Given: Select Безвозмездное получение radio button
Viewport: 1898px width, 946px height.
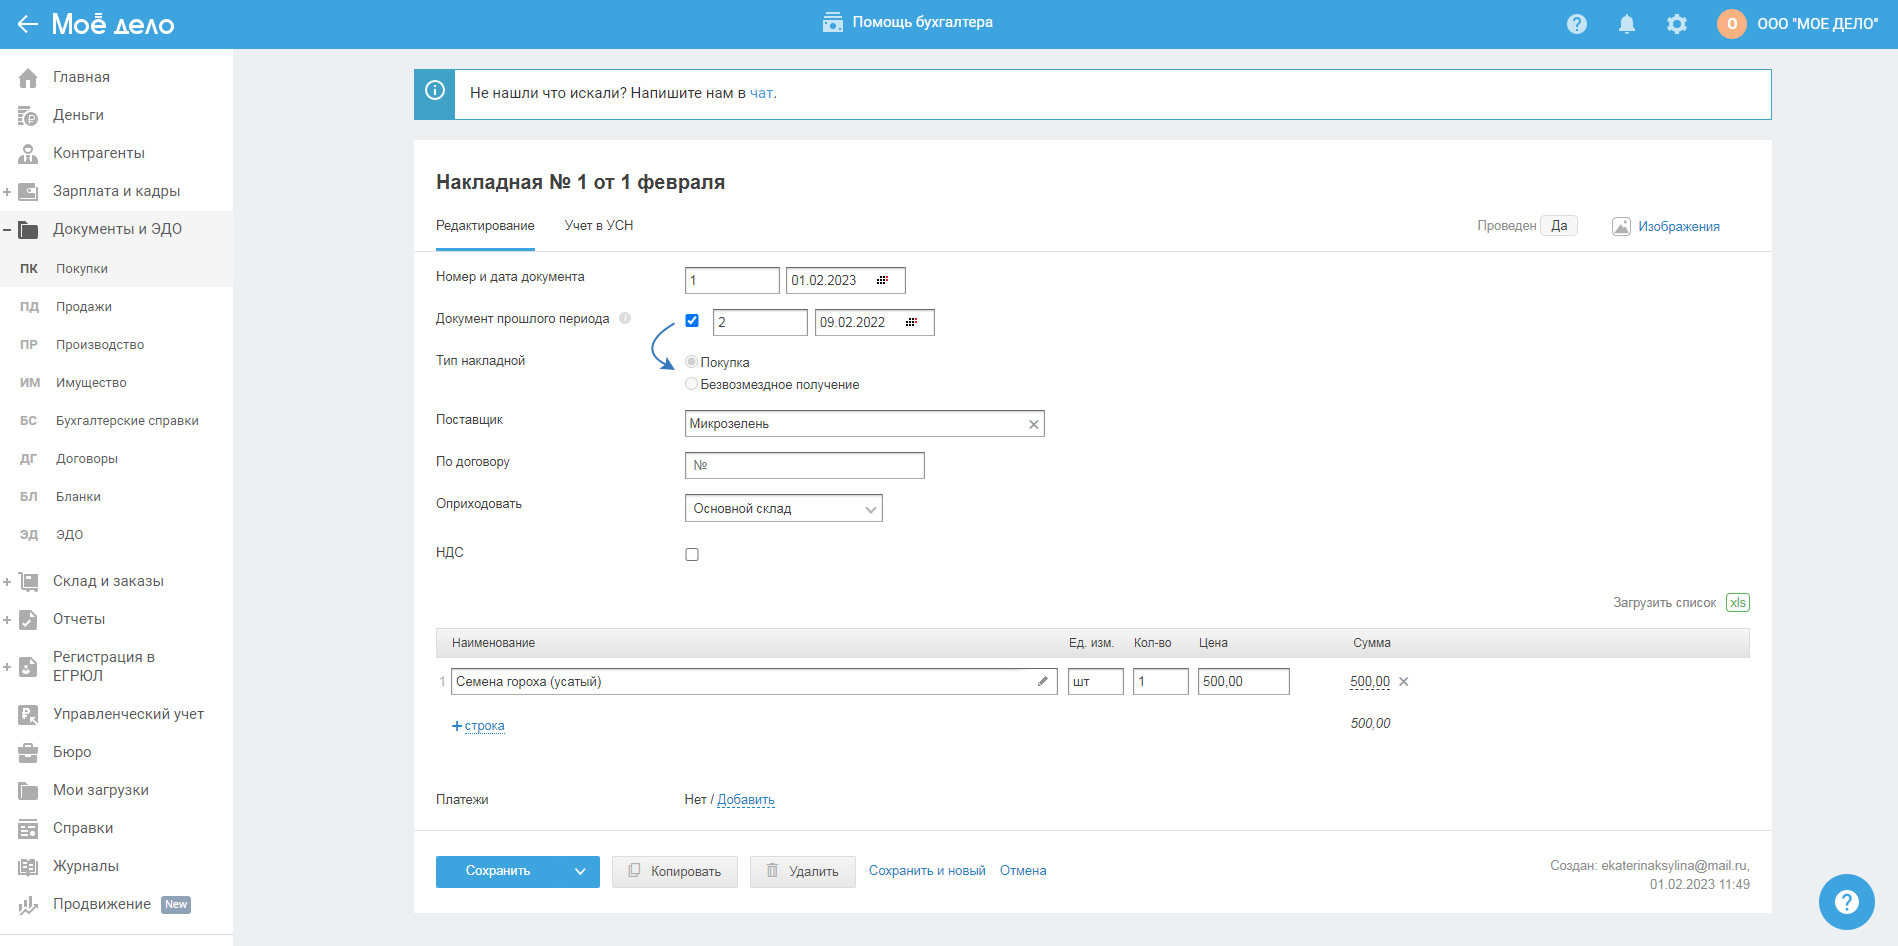Looking at the screenshot, I should (x=691, y=384).
